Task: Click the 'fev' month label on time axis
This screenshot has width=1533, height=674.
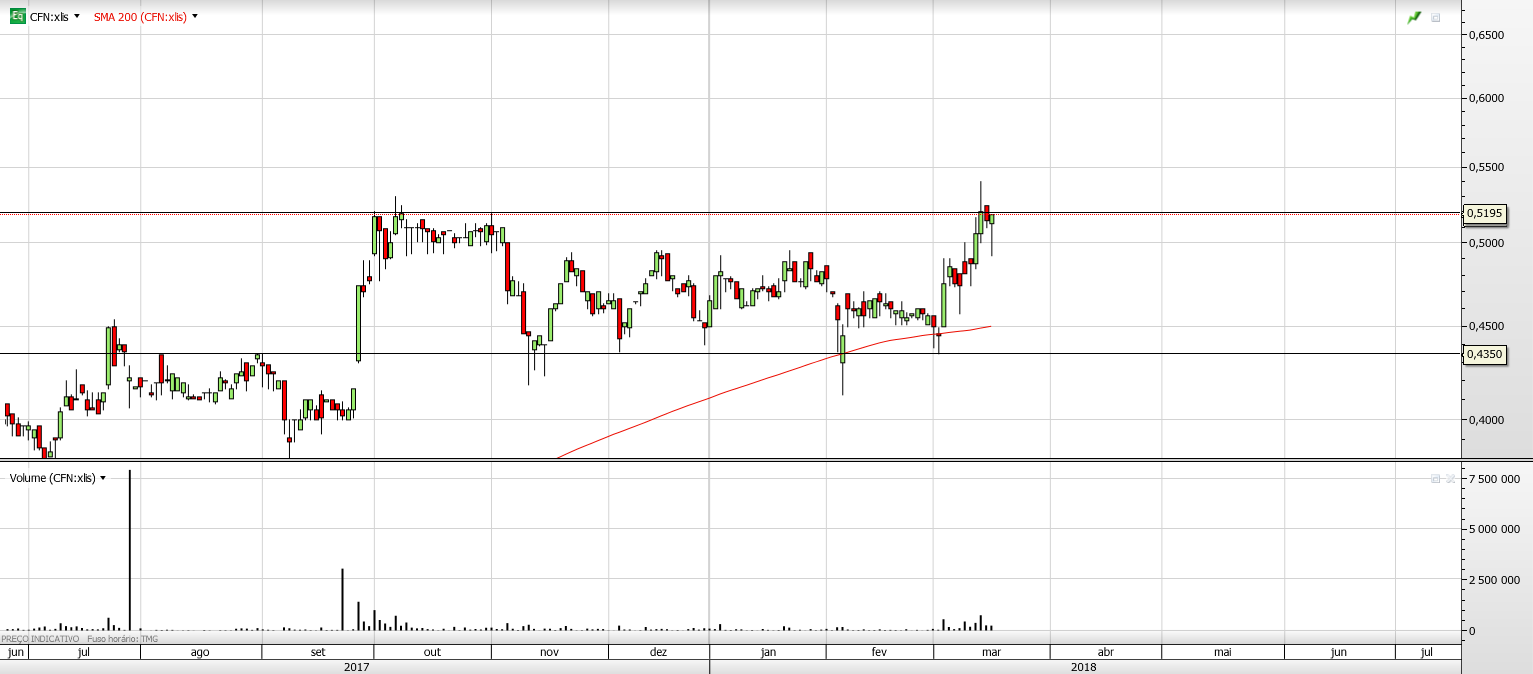Action: click(879, 652)
